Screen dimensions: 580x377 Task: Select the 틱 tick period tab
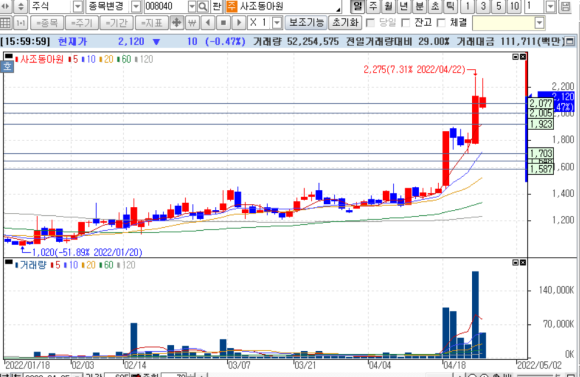pos(450,6)
